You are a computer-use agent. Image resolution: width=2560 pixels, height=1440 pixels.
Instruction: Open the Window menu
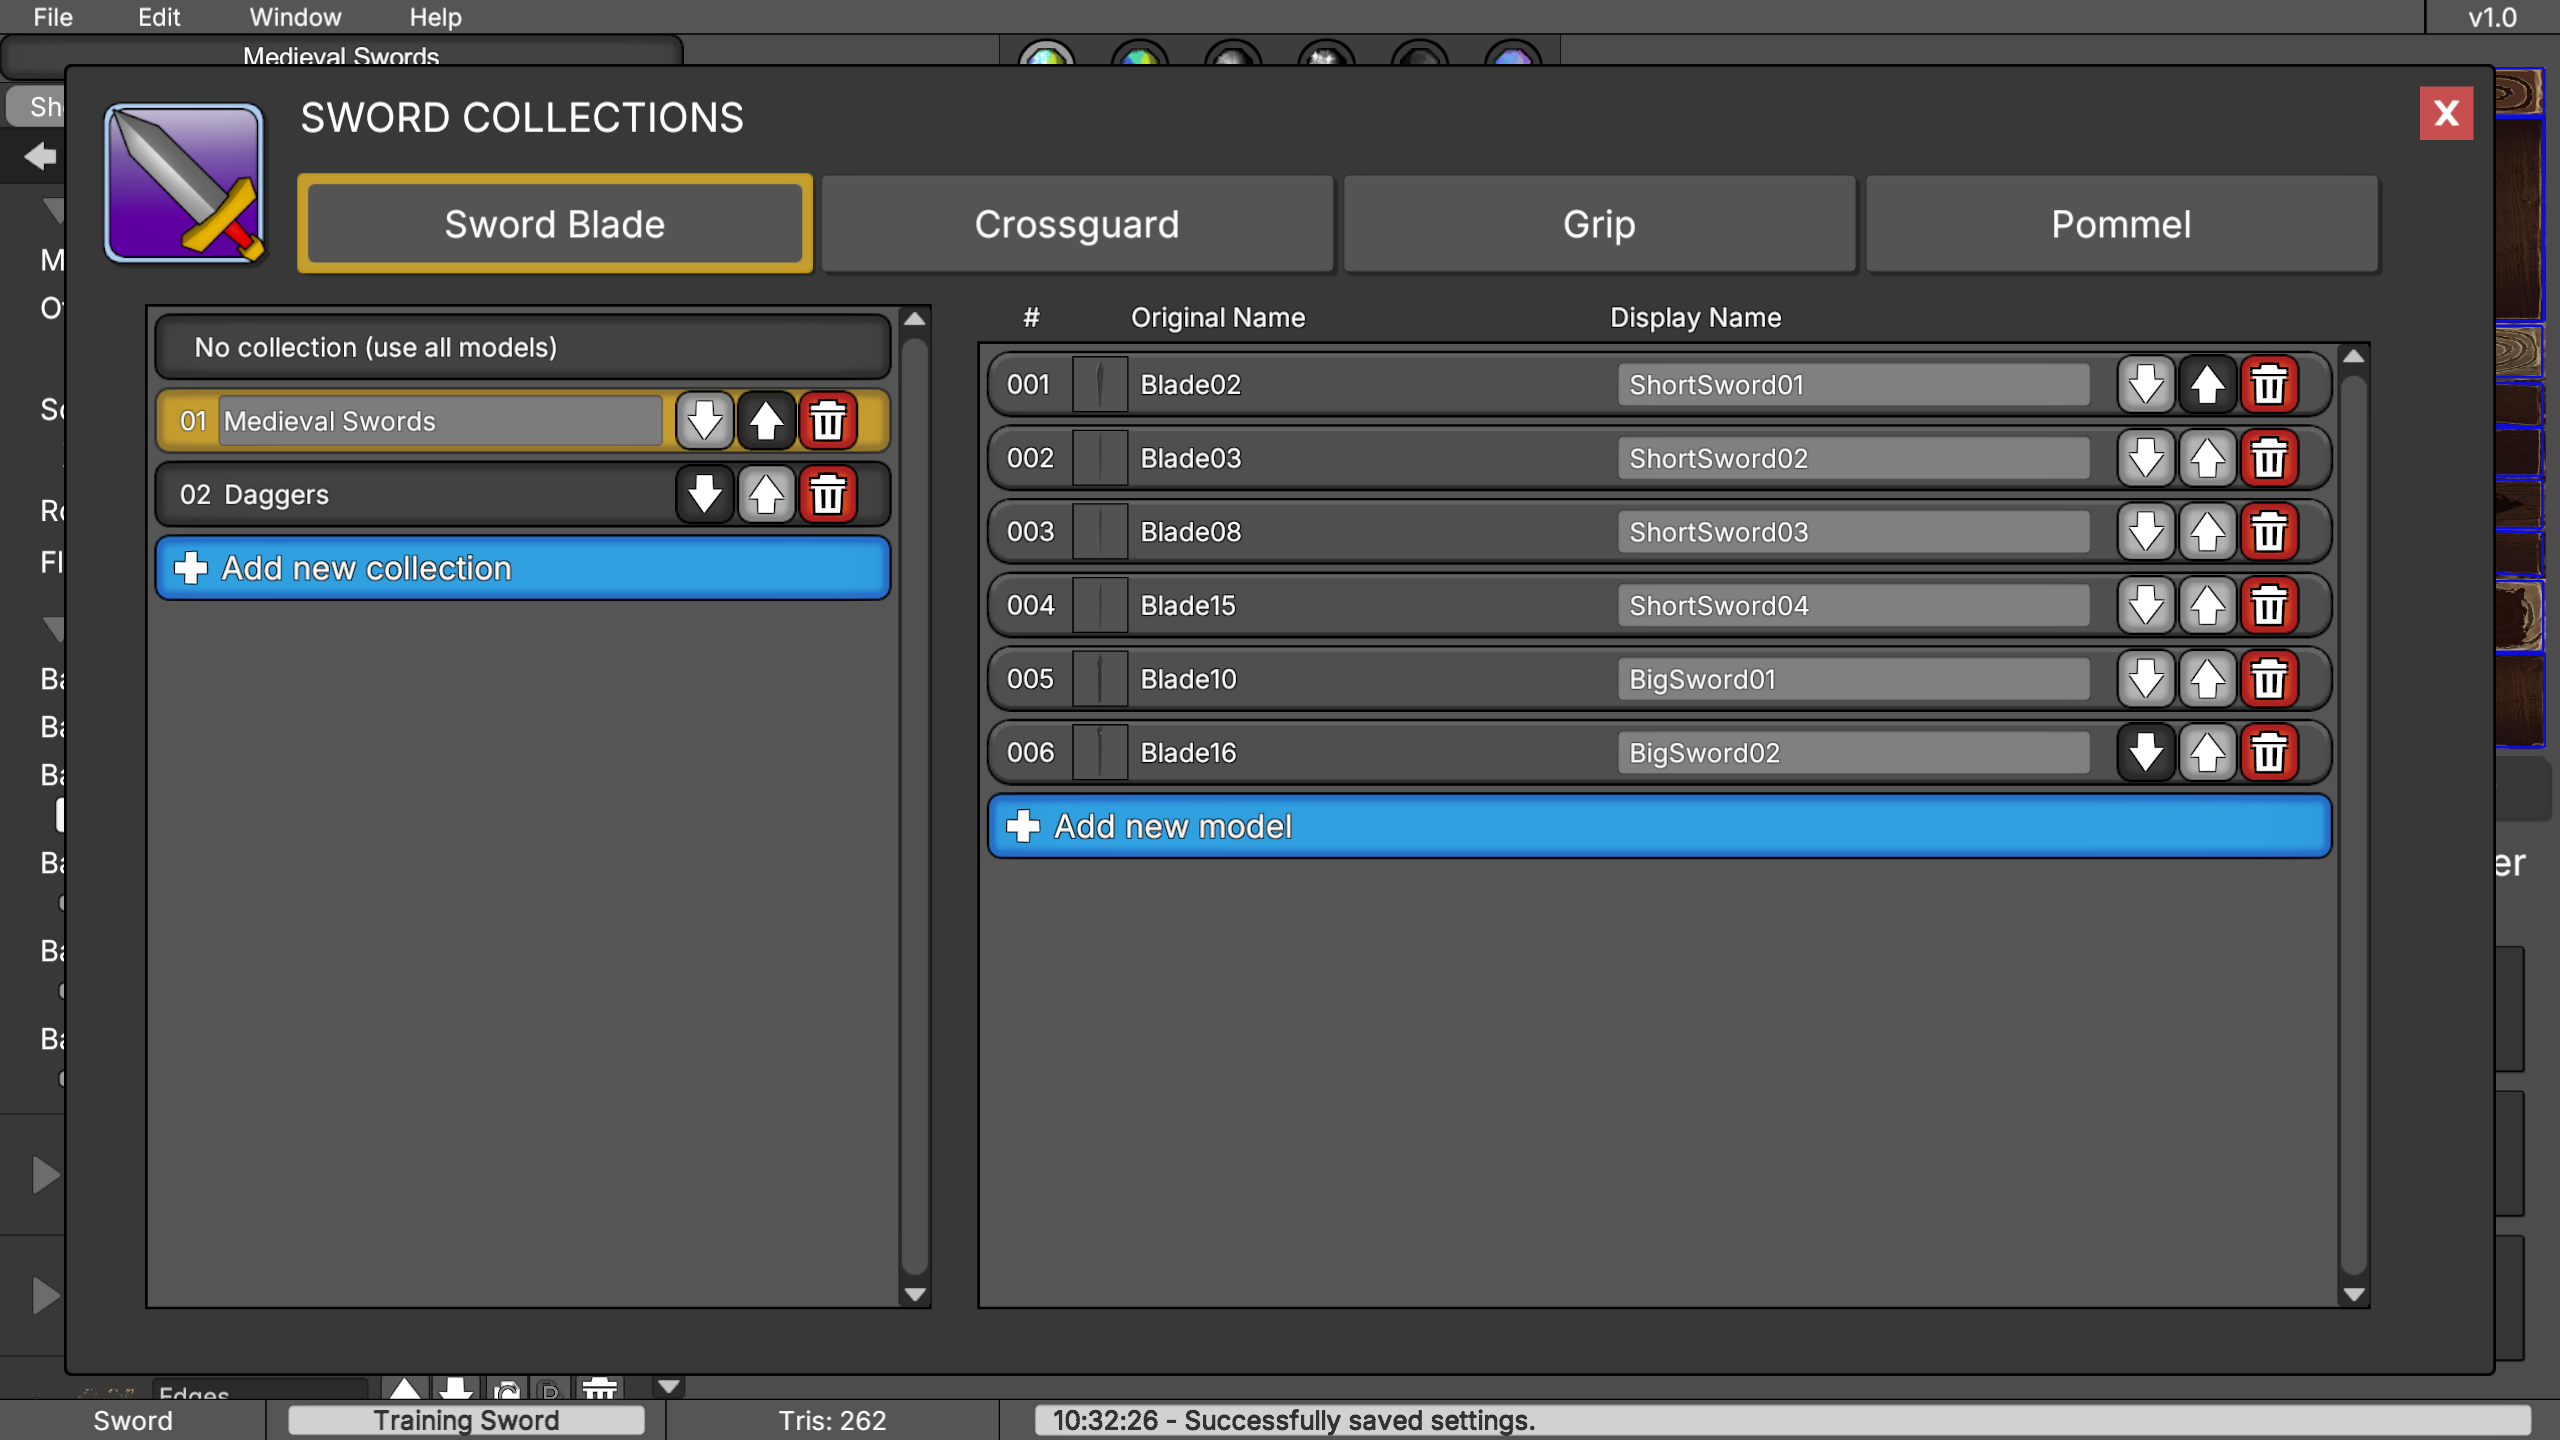(x=295, y=17)
